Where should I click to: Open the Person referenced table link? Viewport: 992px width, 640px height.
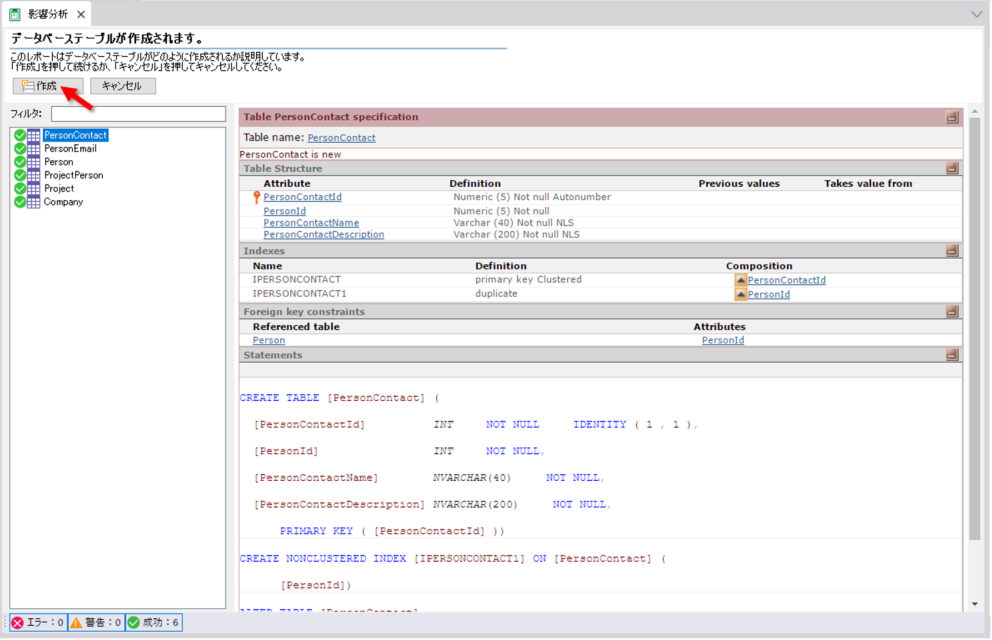click(269, 340)
